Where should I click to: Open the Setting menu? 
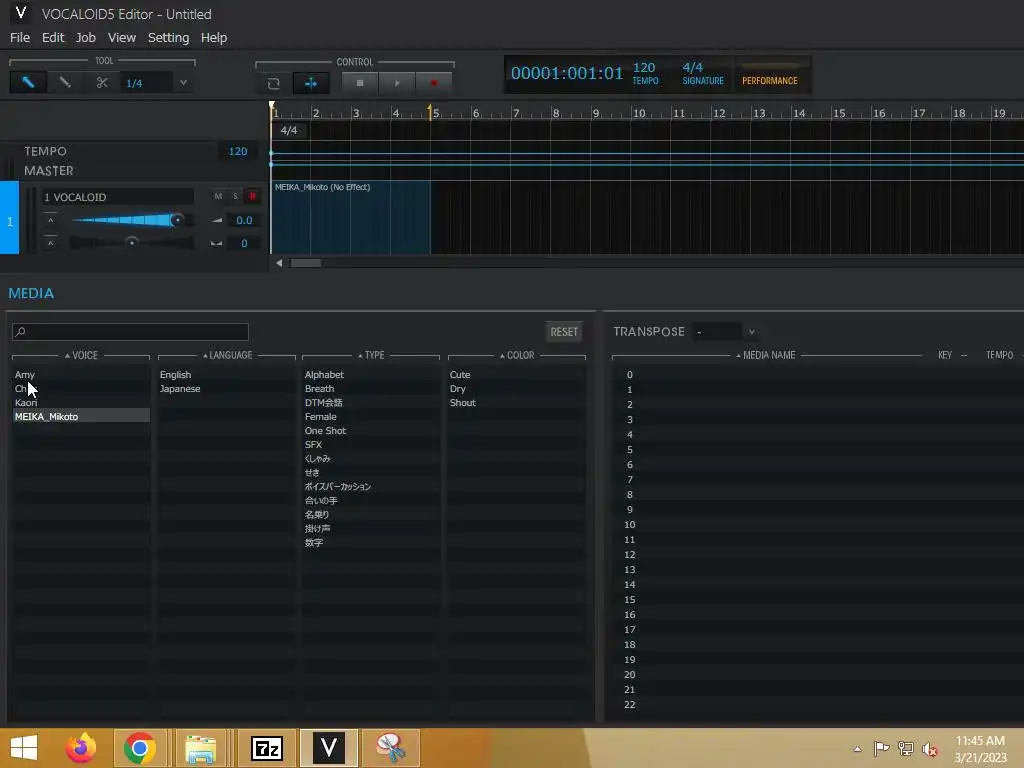point(168,38)
